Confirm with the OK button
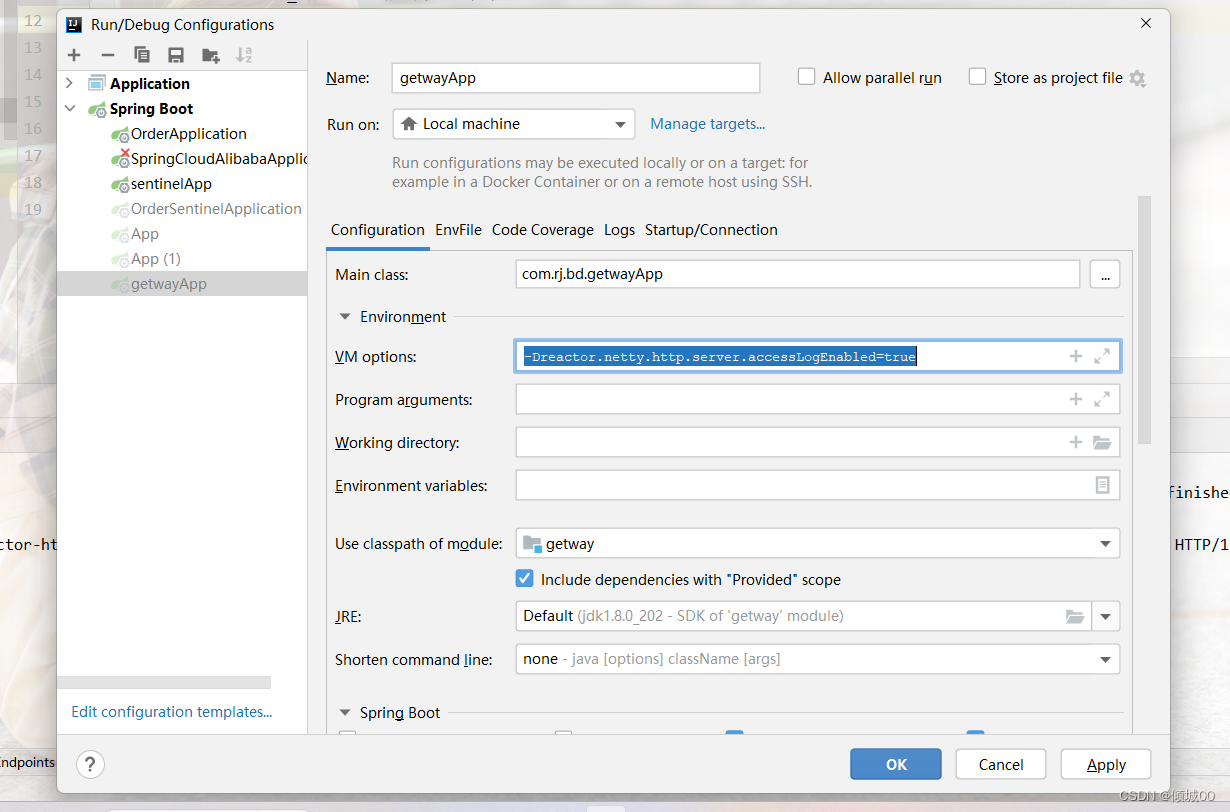1230x812 pixels. pyautogui.click(x=896, y=765)
